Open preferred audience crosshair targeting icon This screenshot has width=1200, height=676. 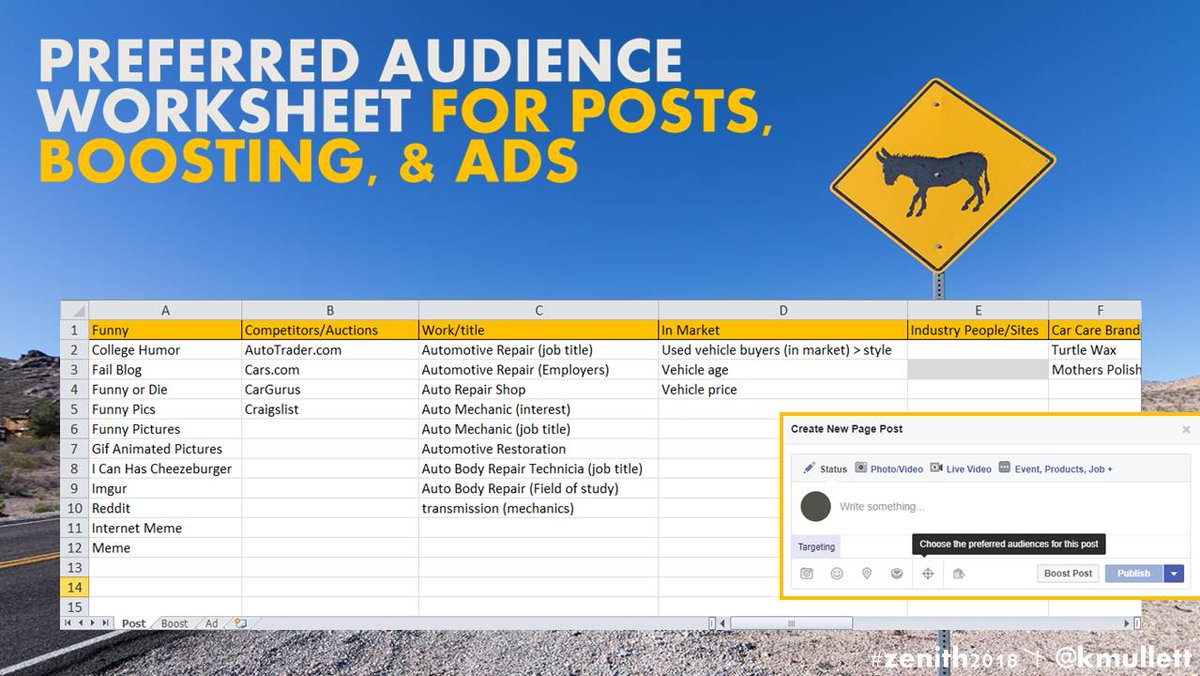pyautogui.click(x=927, y=573)
